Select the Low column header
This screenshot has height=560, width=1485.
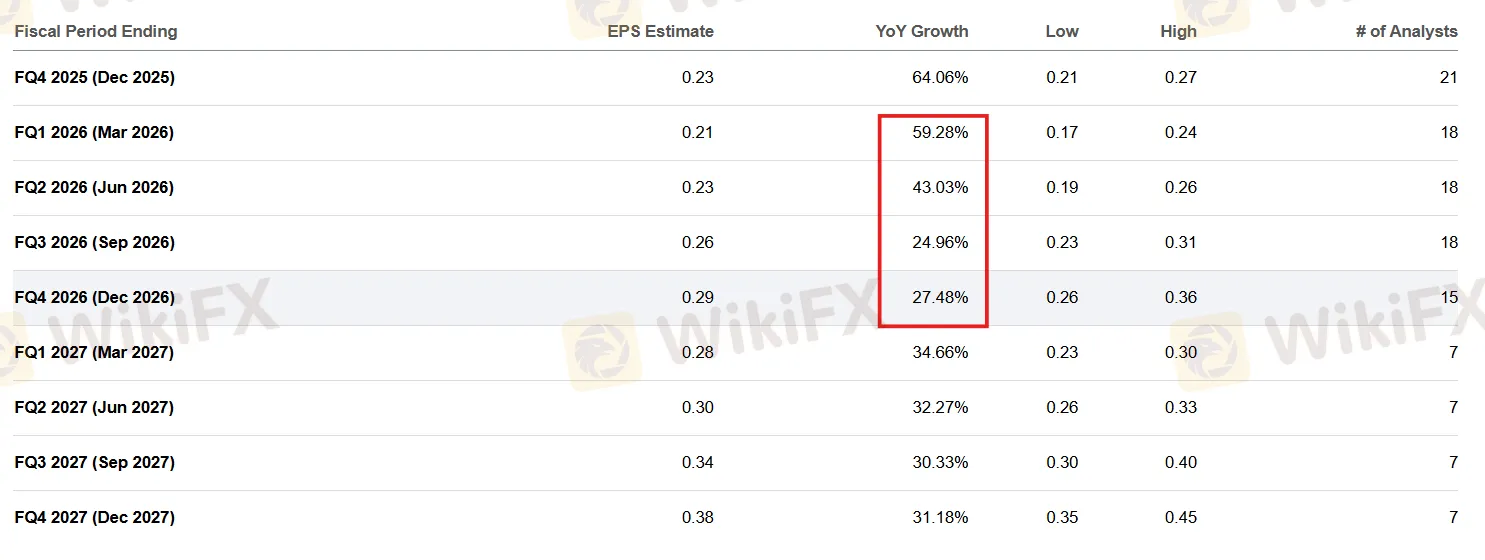click(1061, 31)
